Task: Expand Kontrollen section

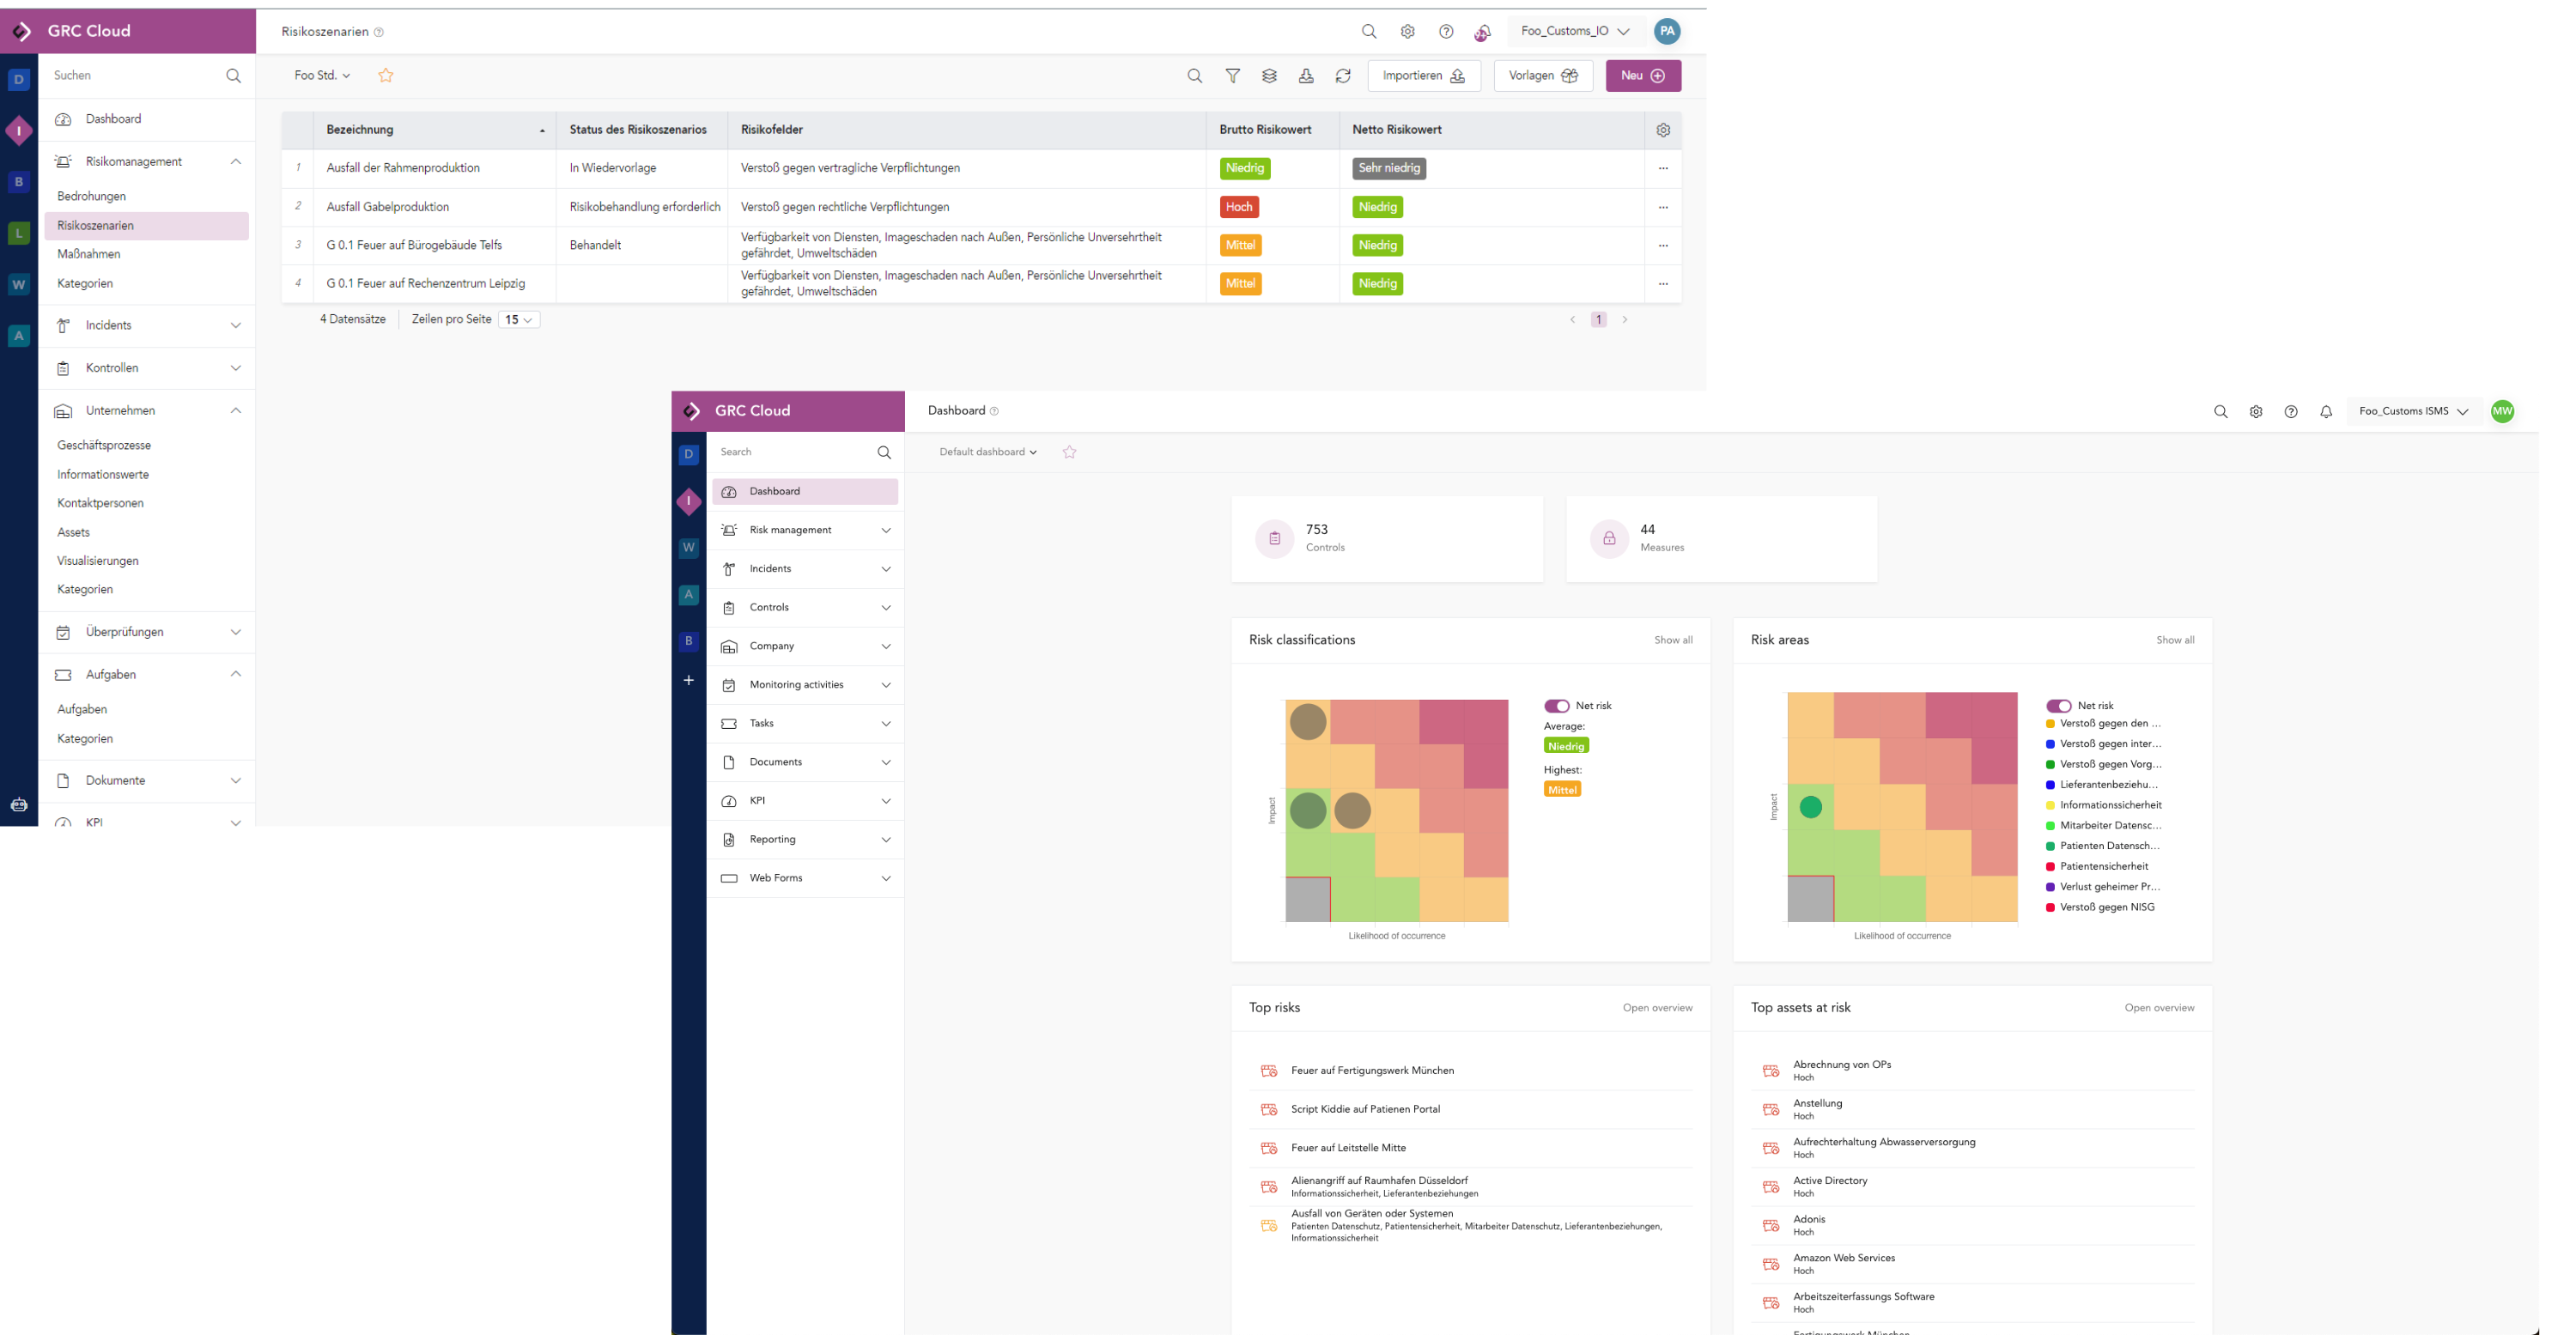Action: pos(146,368)
